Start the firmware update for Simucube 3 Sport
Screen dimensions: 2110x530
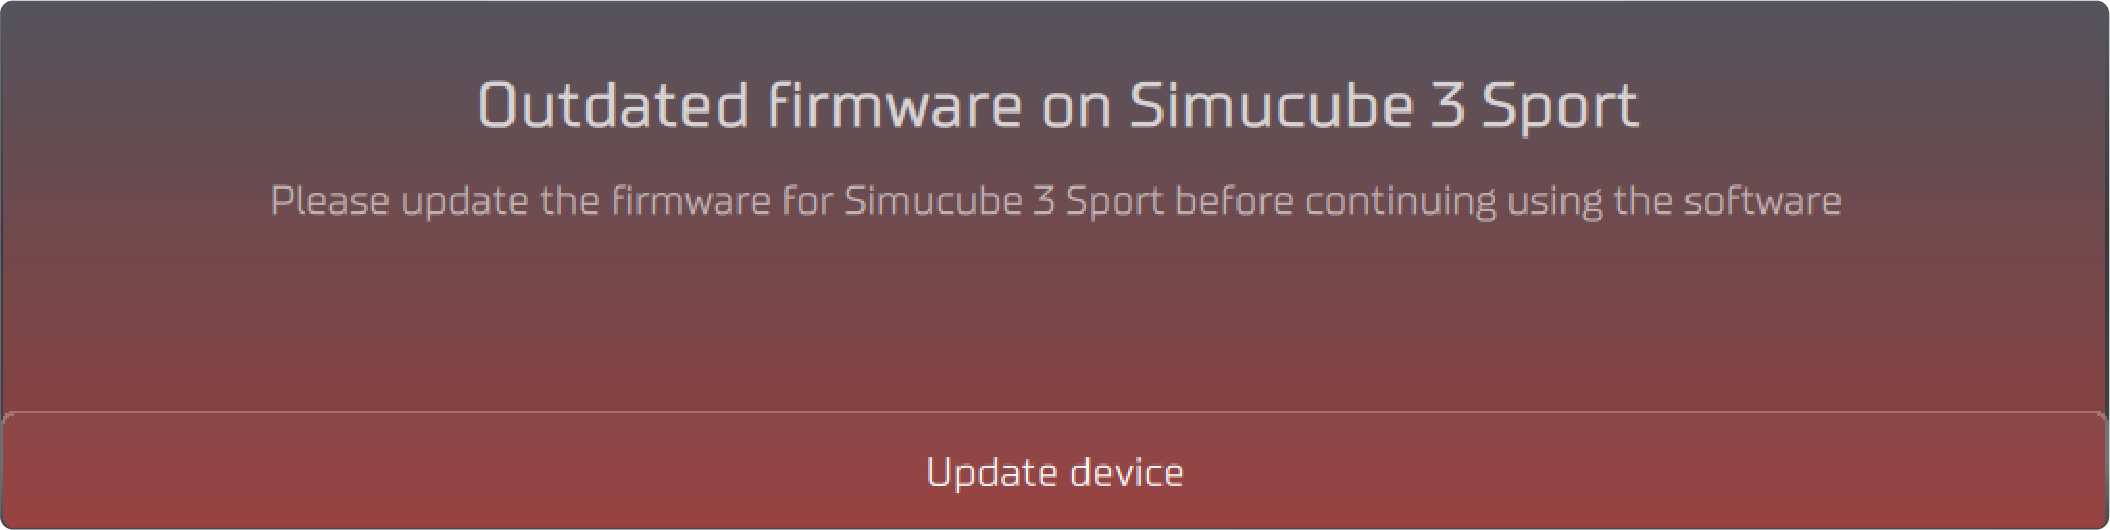[1055, 471]
